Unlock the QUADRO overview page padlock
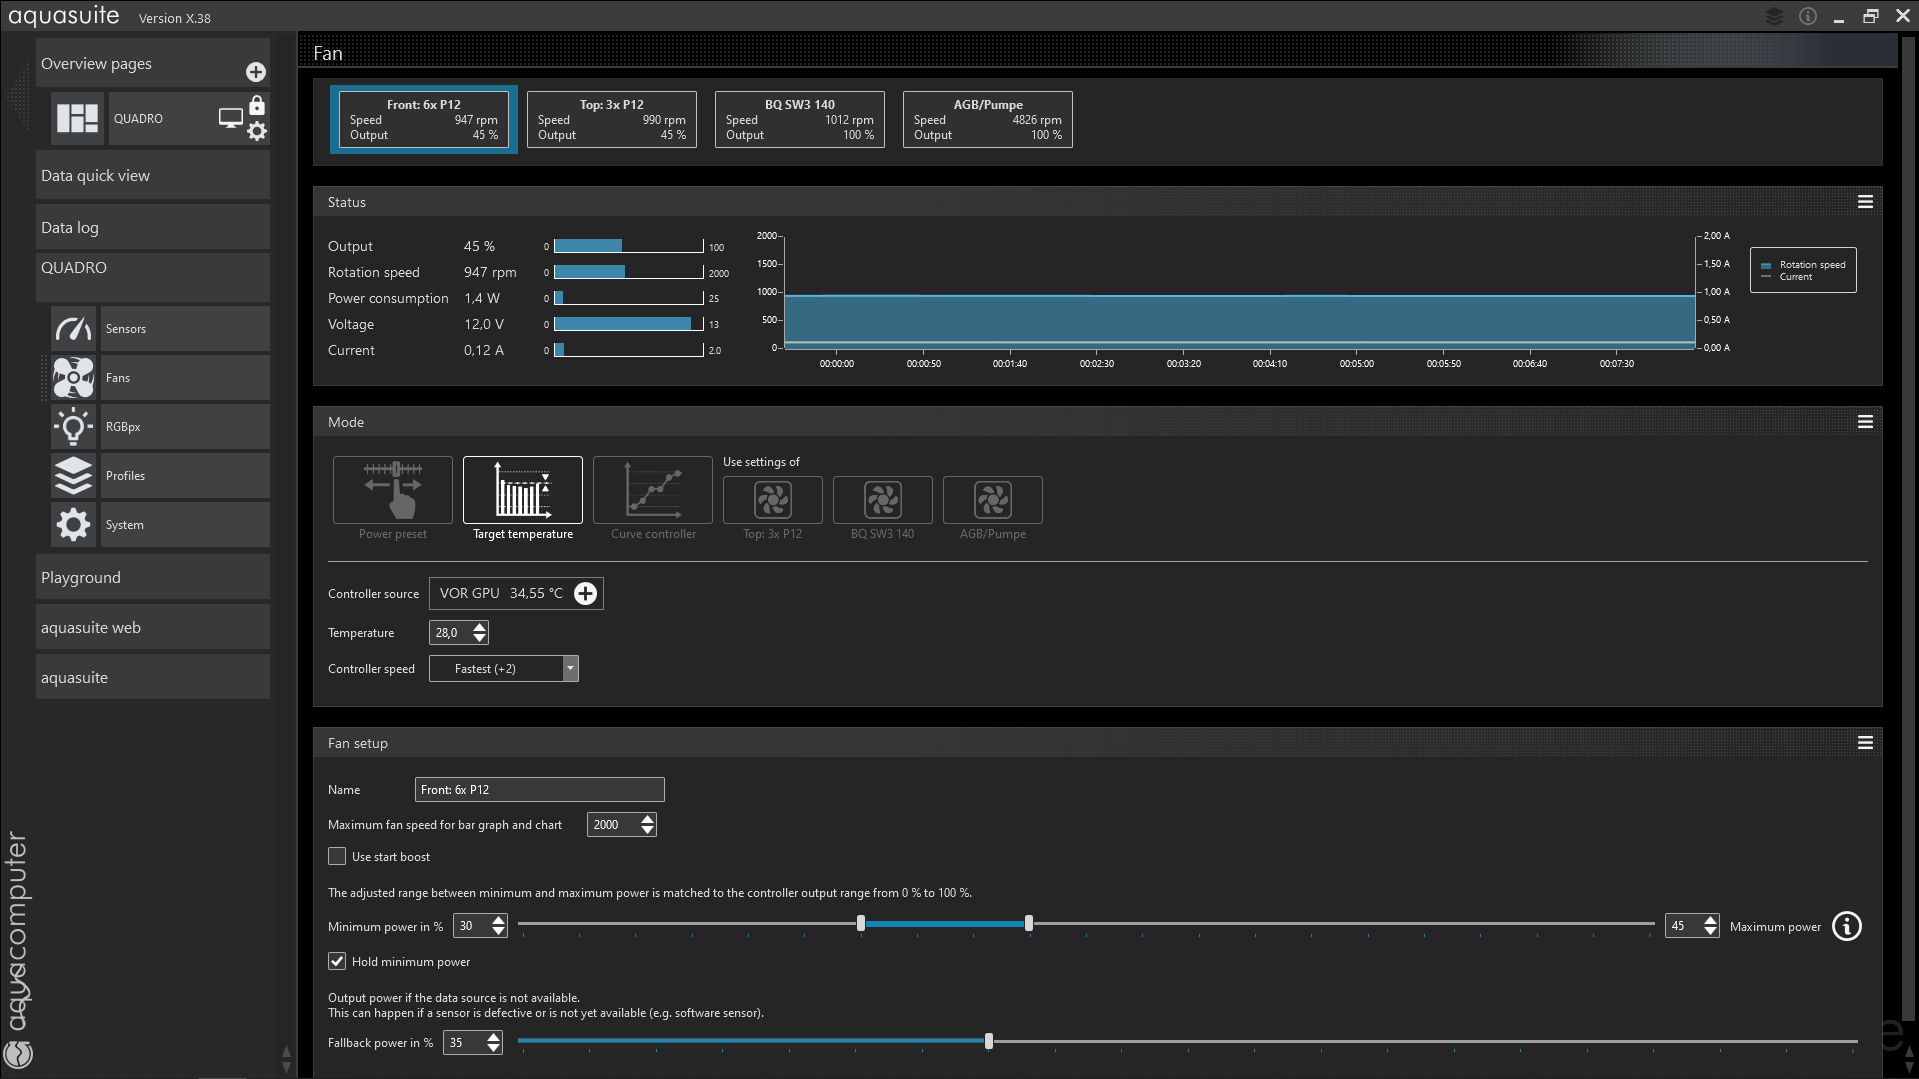 [257, 105]
